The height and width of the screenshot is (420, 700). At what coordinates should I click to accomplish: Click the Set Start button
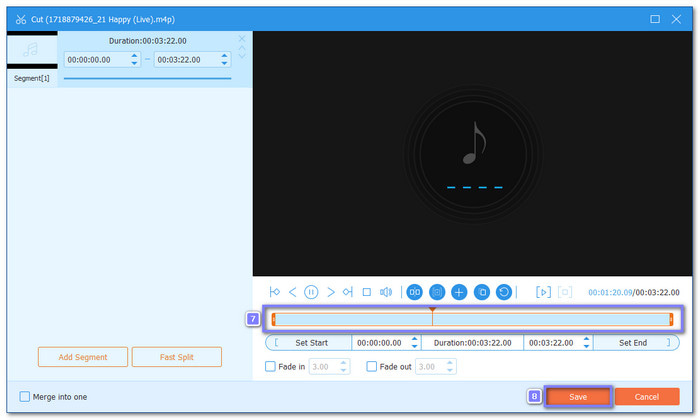point(308,343)
